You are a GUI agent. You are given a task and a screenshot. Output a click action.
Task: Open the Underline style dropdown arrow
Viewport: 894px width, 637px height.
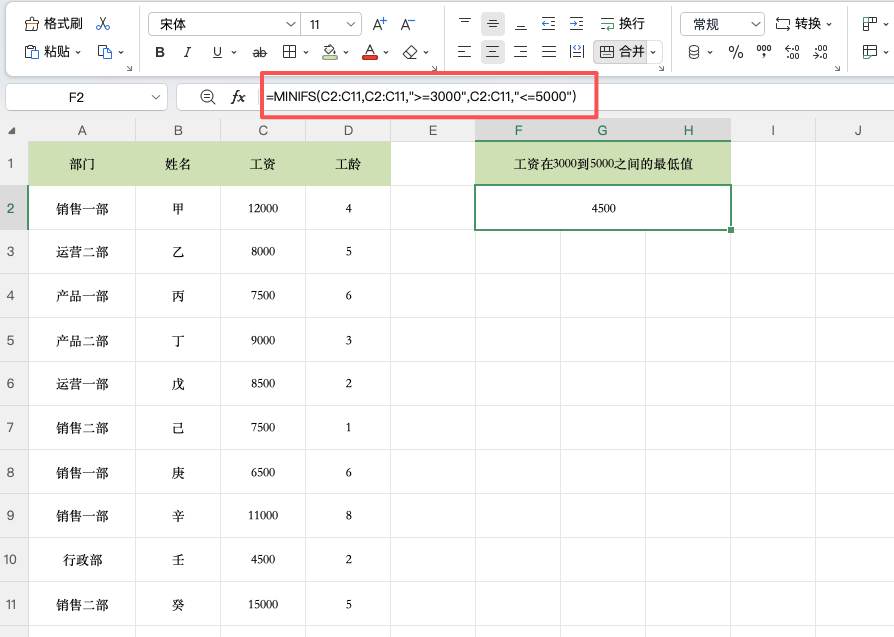tap(234, 52)
